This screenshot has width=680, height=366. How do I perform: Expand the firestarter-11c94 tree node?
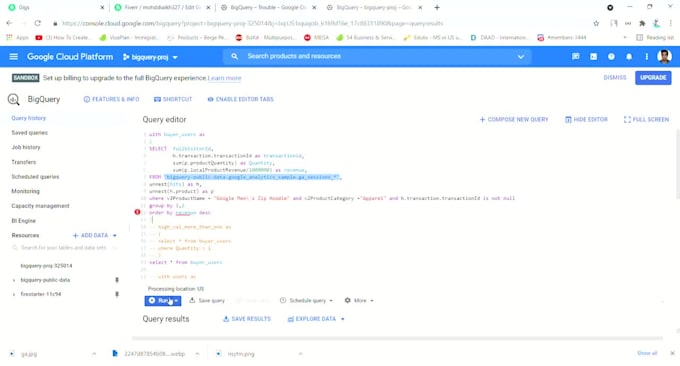(x=14, y=294)
